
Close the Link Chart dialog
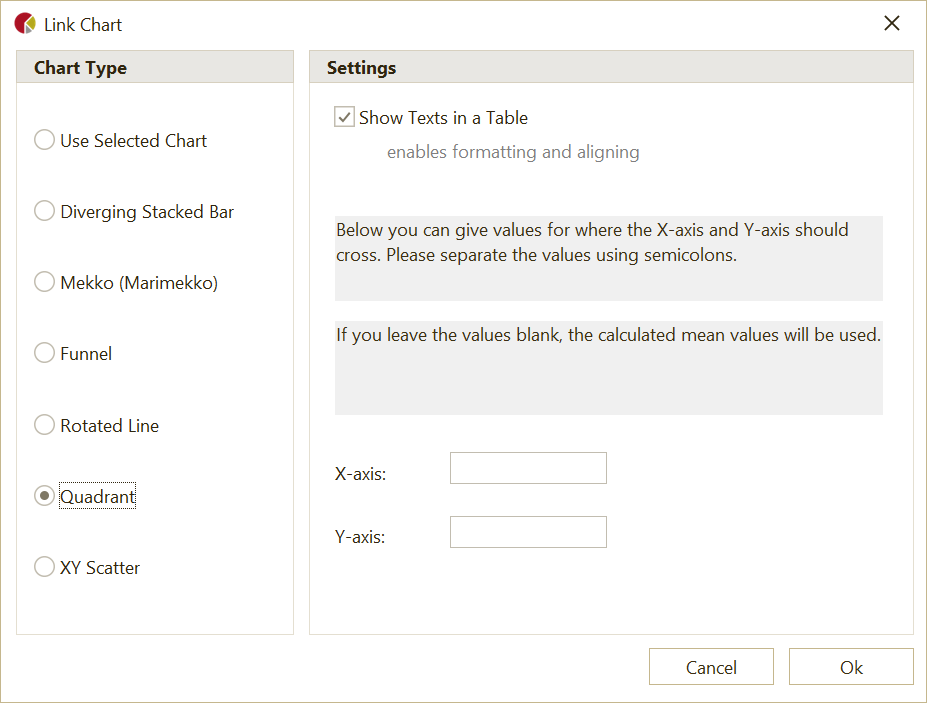(x=891, y=22)
